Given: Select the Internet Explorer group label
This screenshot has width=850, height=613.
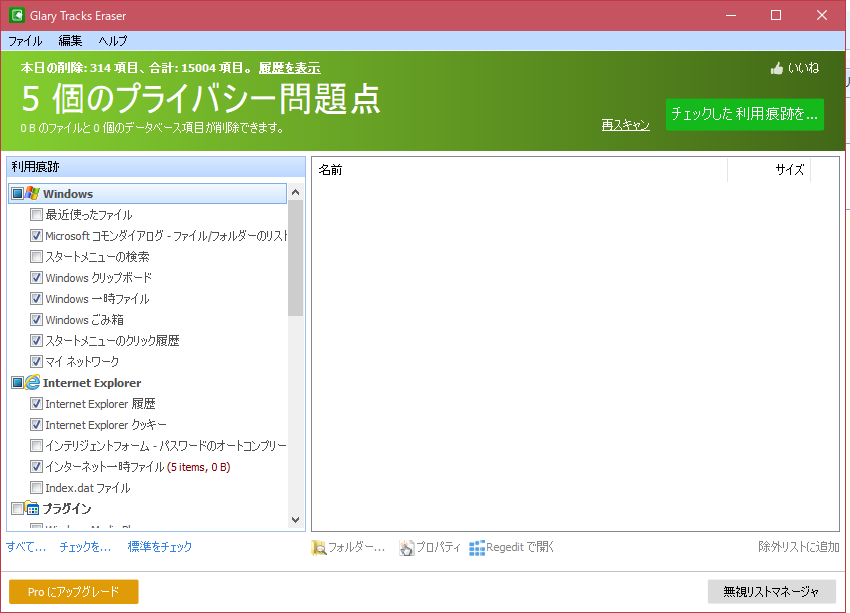Looking at the screenshot, I should (x=92, y=383).
